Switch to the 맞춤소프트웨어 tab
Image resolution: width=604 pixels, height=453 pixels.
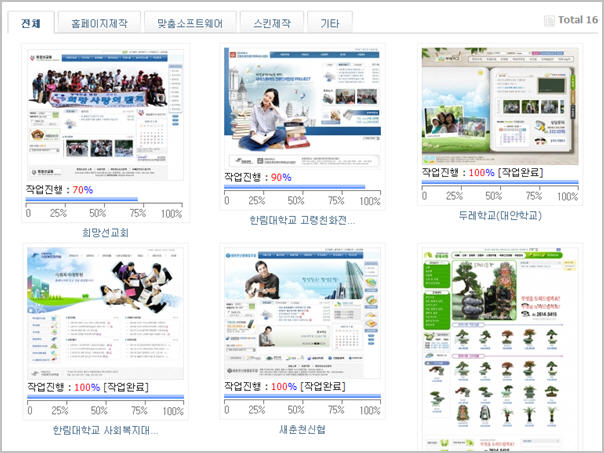click(x=190, y=23)
